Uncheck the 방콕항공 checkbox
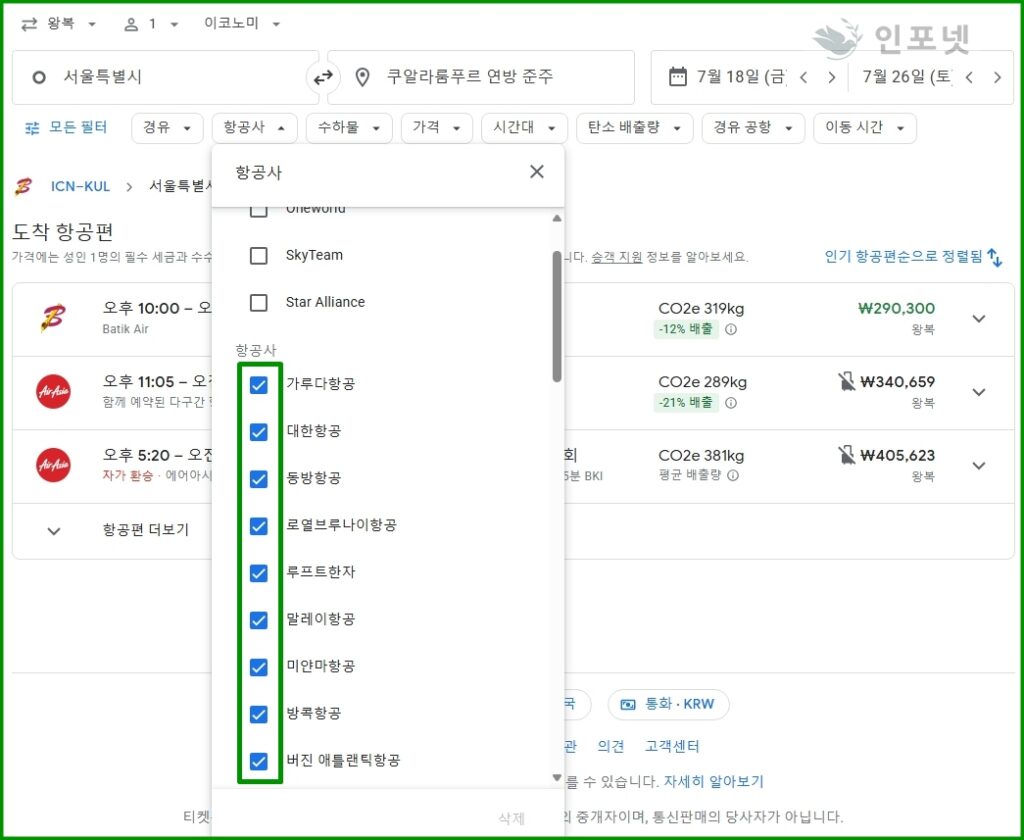The image size is (1024, 840). 259,714
